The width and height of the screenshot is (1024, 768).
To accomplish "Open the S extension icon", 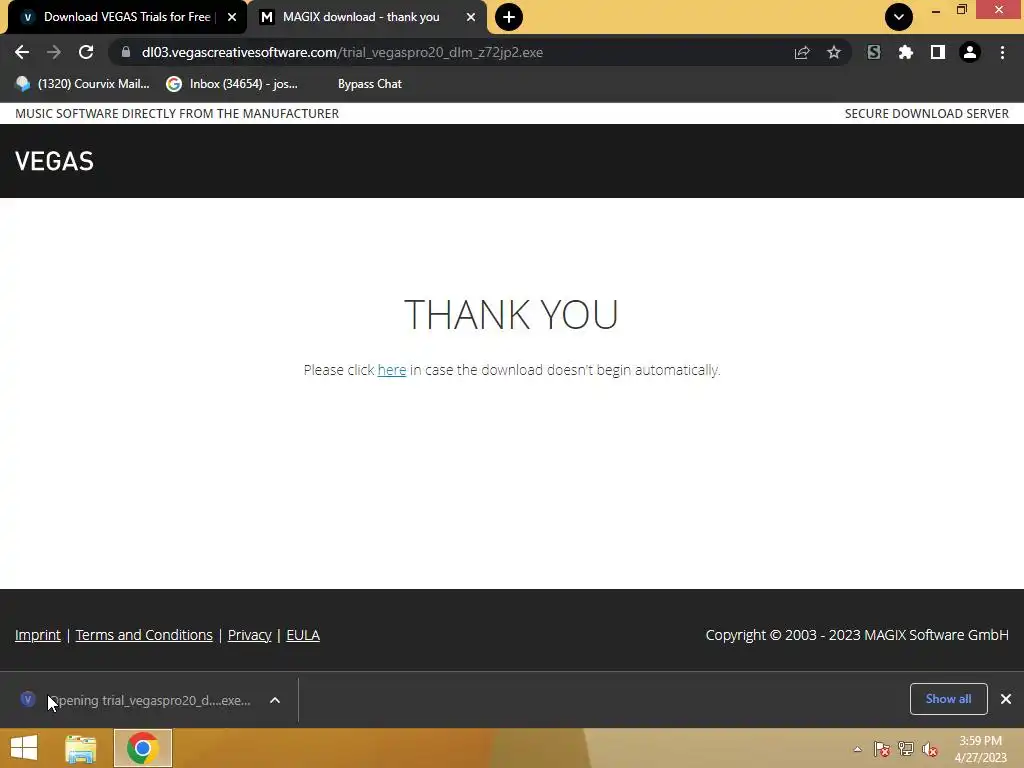I will 874,52.
